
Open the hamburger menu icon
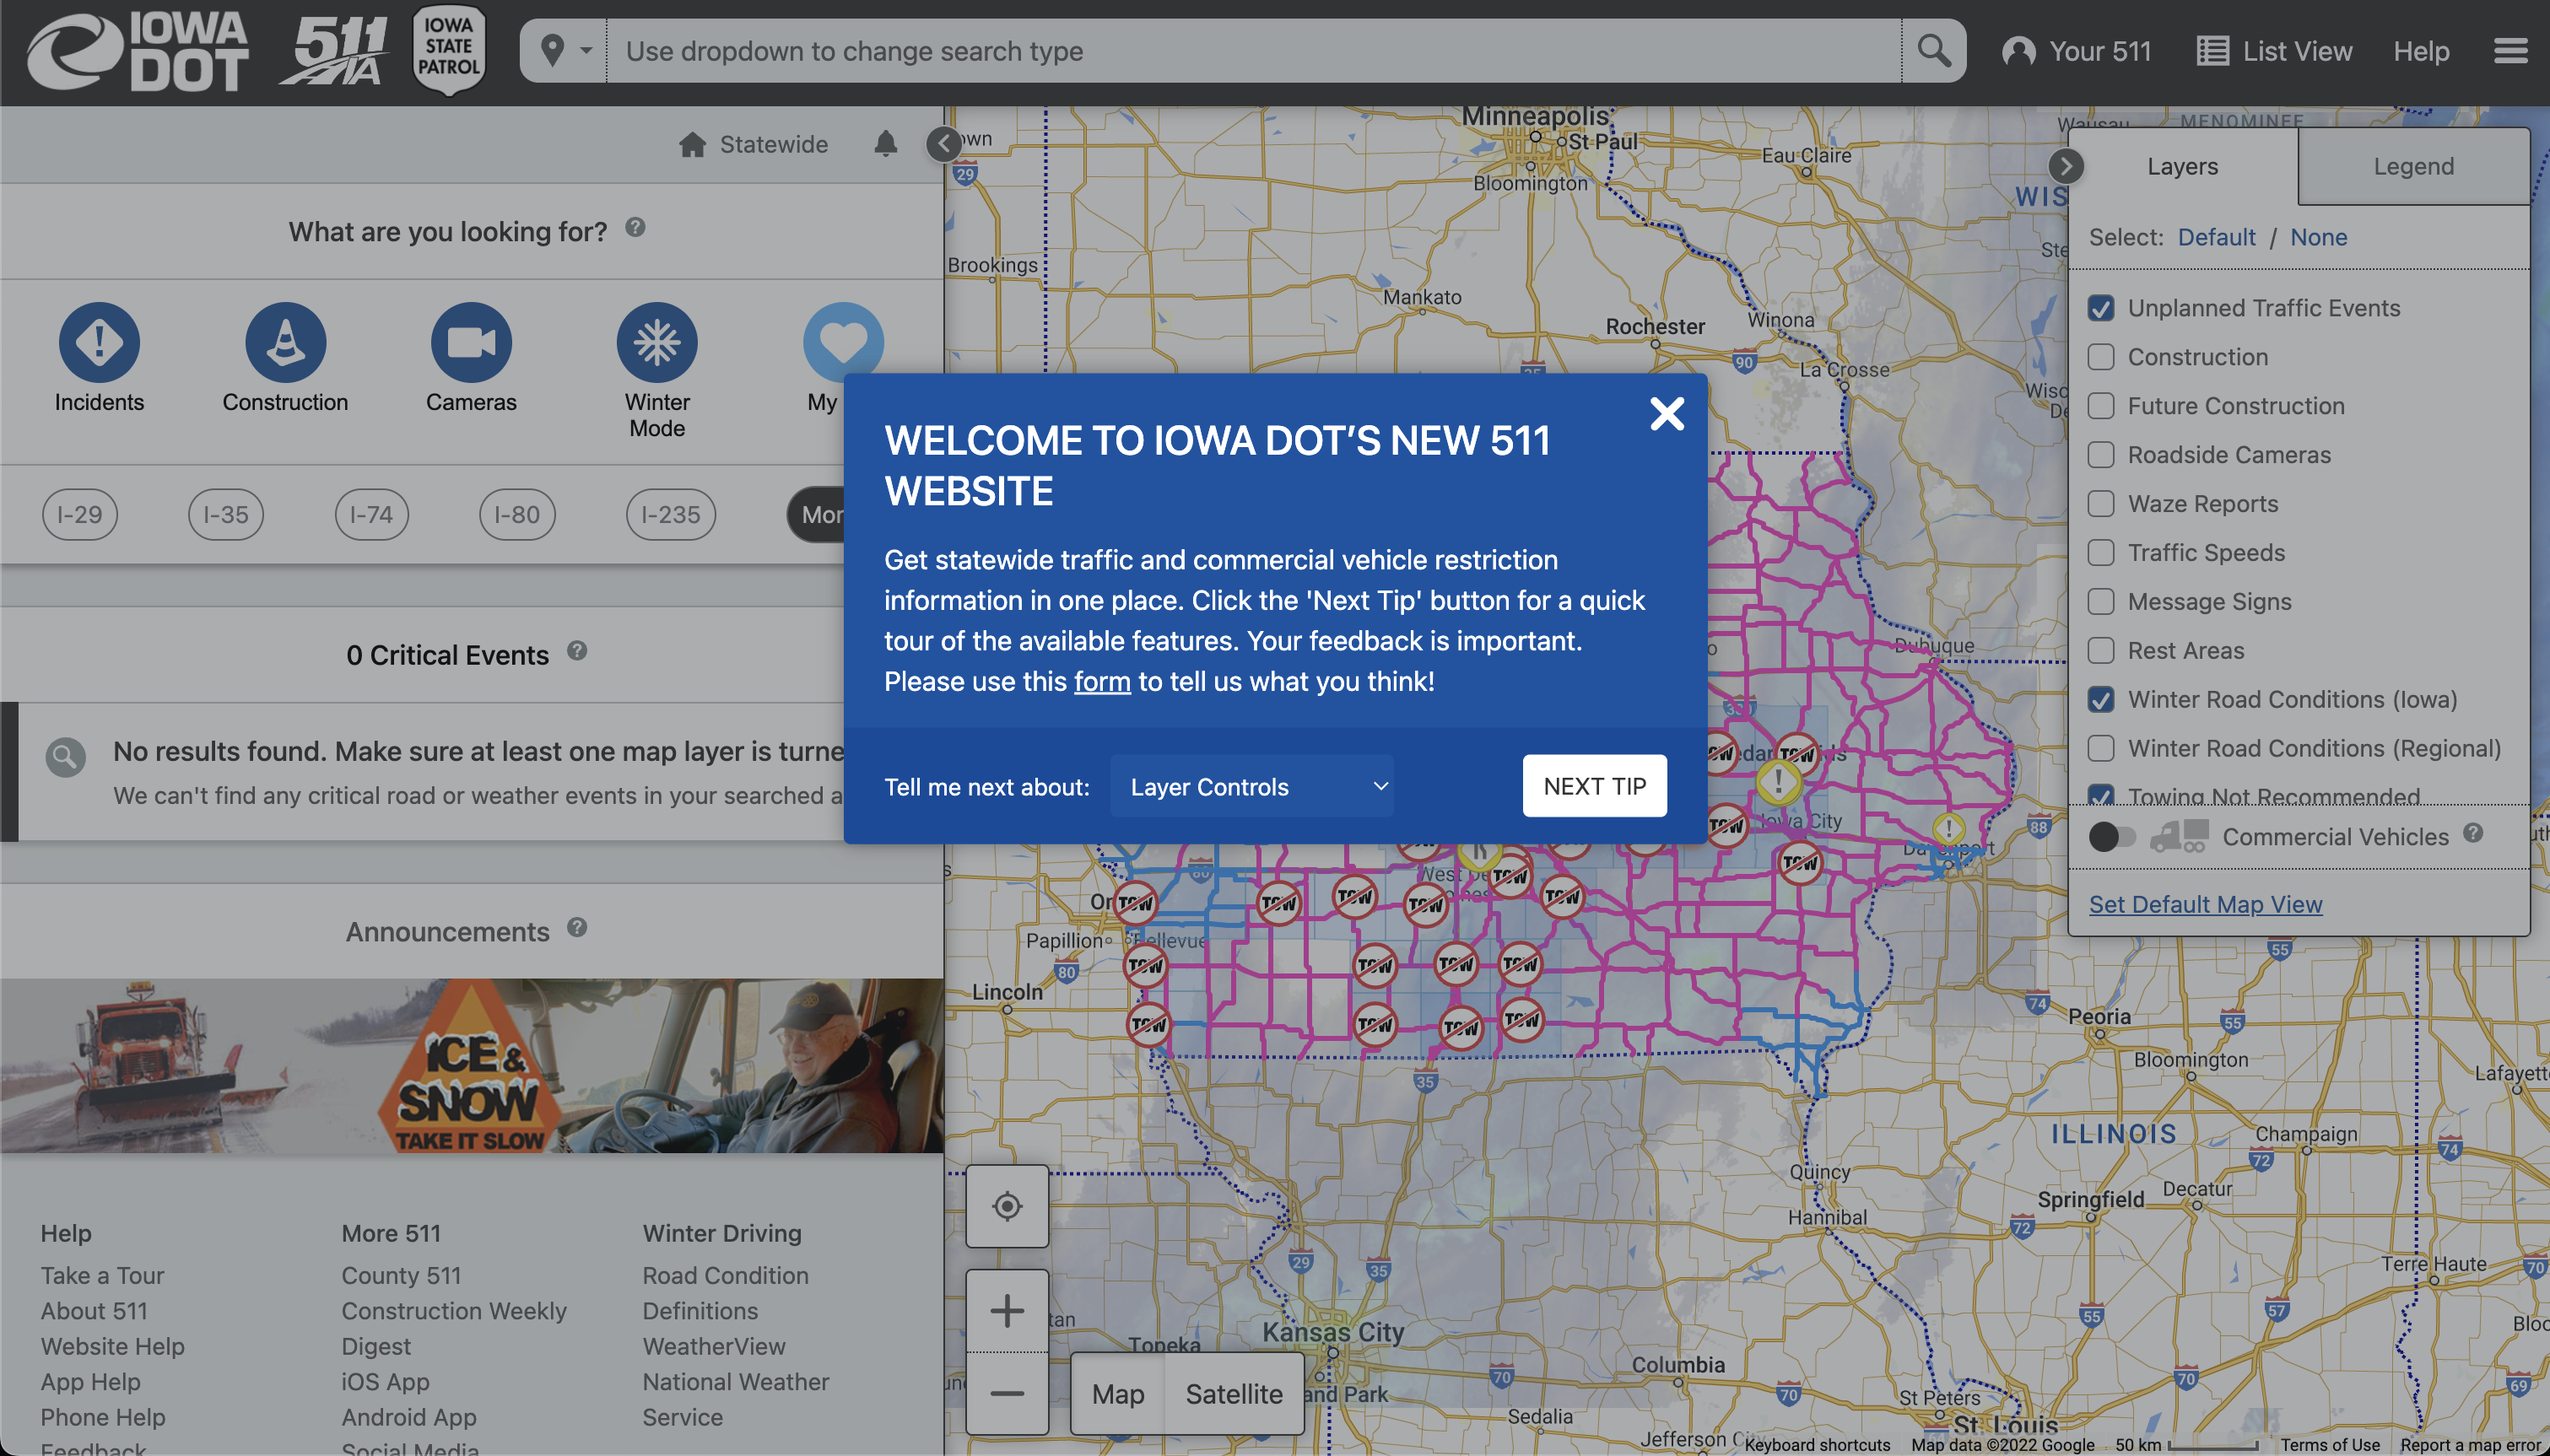2510,51
